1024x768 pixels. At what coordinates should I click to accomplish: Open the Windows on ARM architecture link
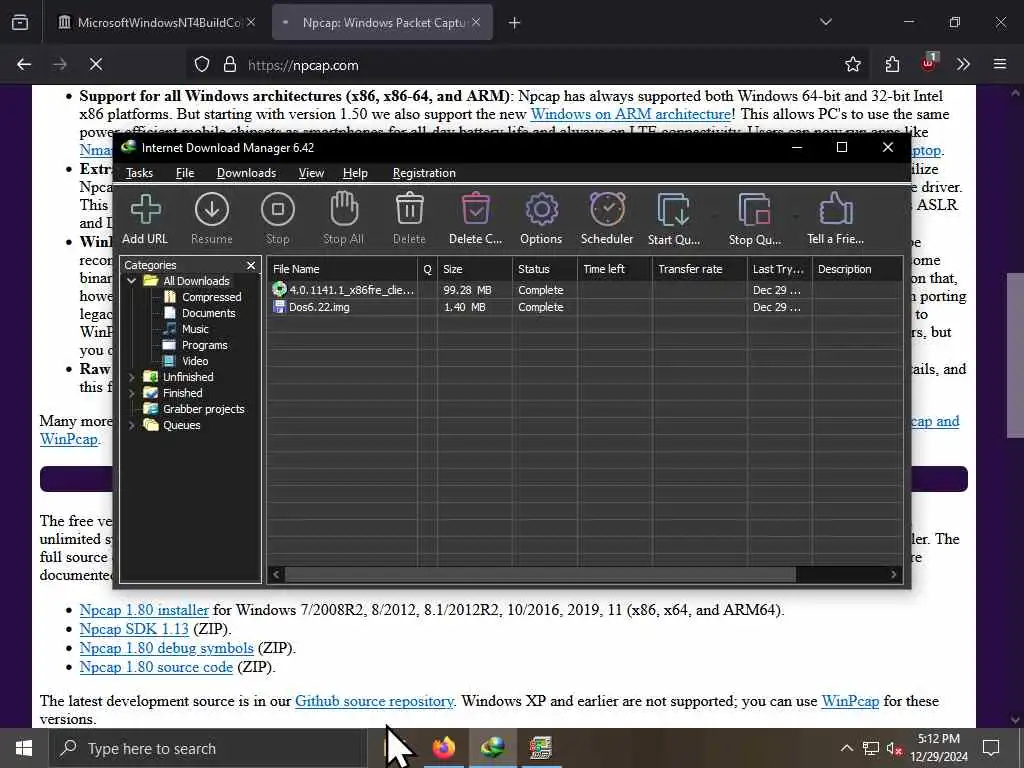(631, 114)
